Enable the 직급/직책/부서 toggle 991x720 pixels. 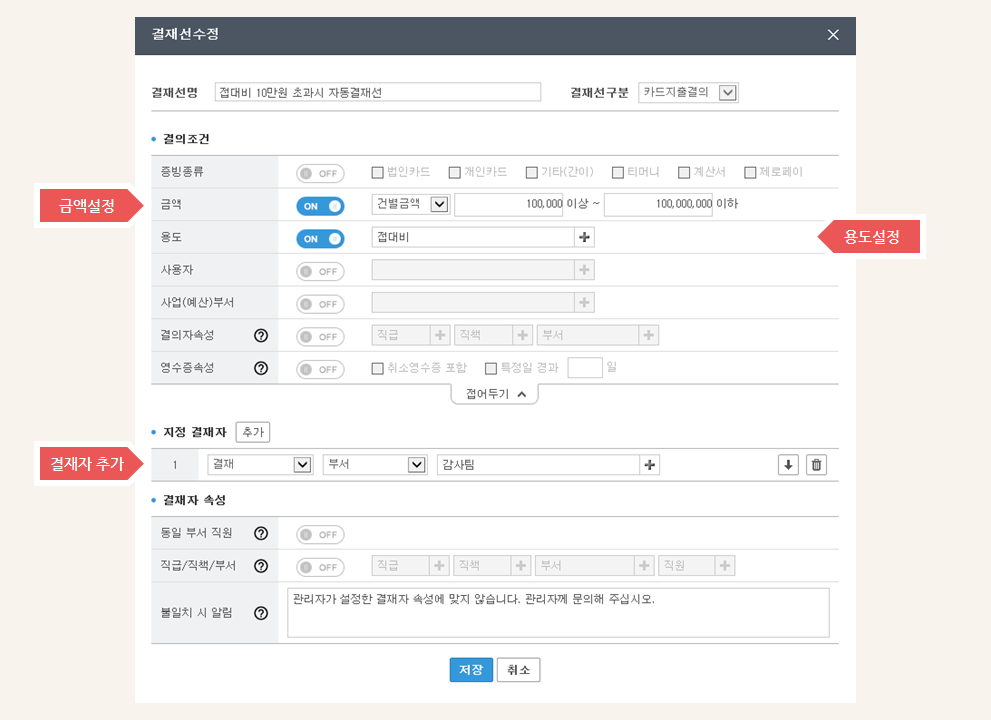pos(320,567)
